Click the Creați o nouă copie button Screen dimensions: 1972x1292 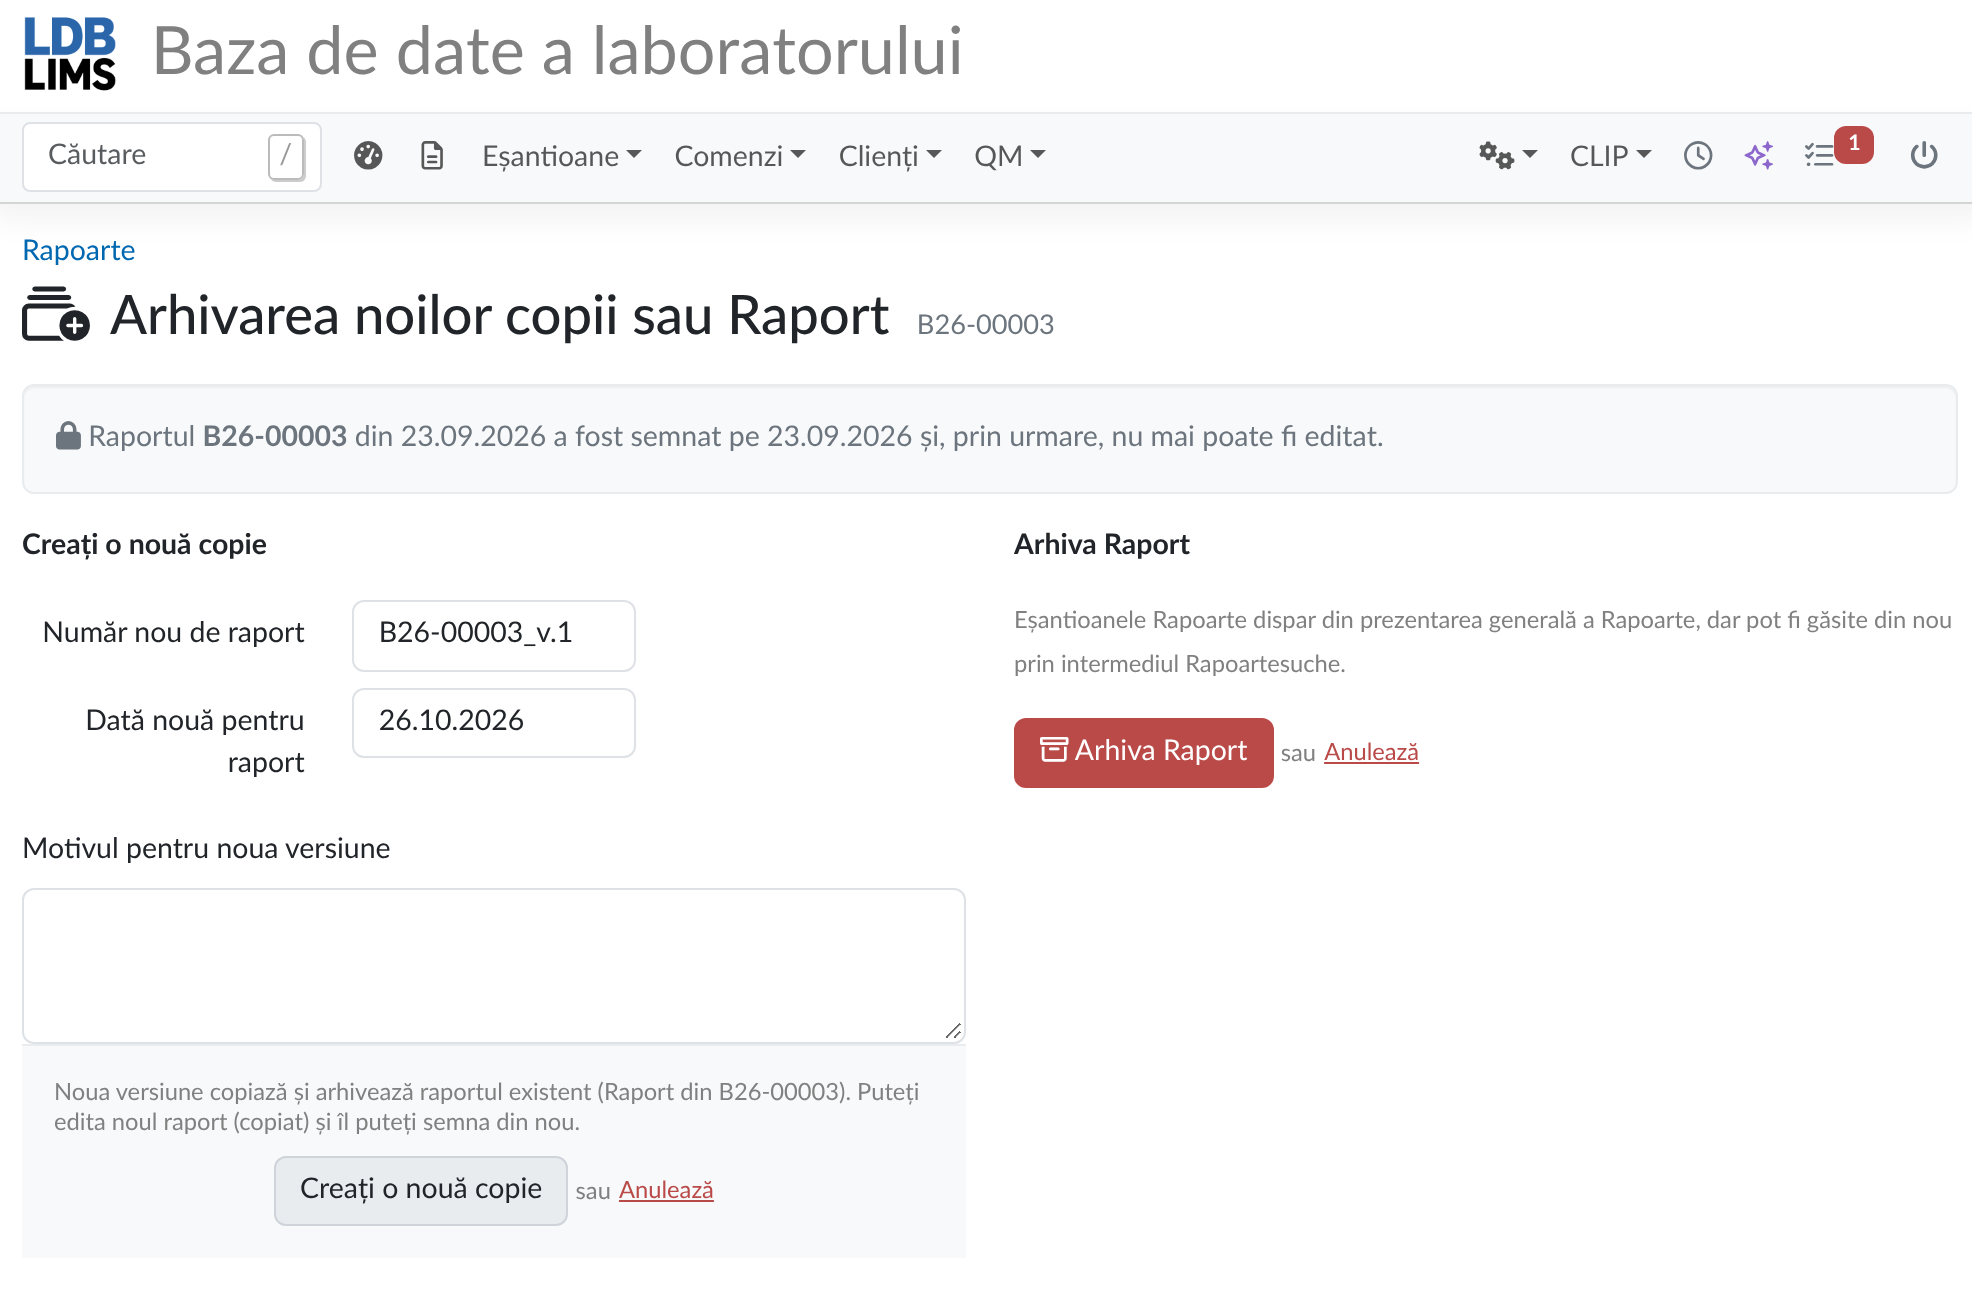[421, 1190]
